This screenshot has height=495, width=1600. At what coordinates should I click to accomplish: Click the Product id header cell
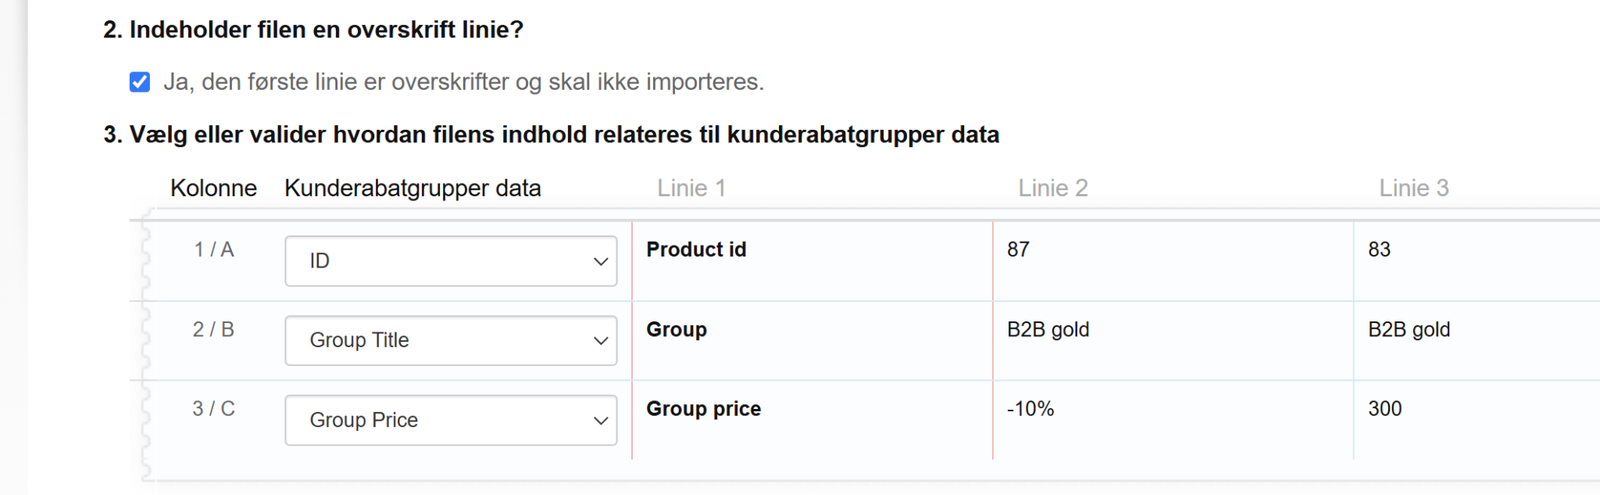click(x=696, y=249)
